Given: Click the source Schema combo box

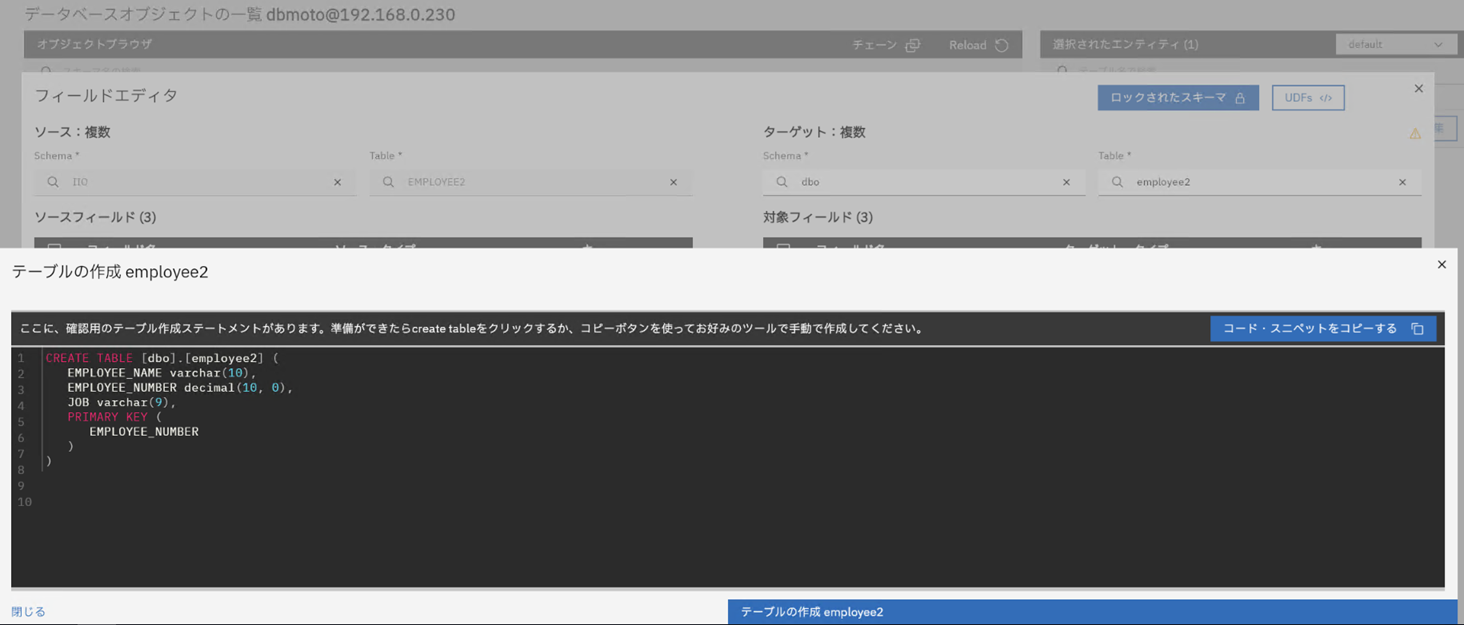Looking at the screenshot, I should click(x=190, y=182).
